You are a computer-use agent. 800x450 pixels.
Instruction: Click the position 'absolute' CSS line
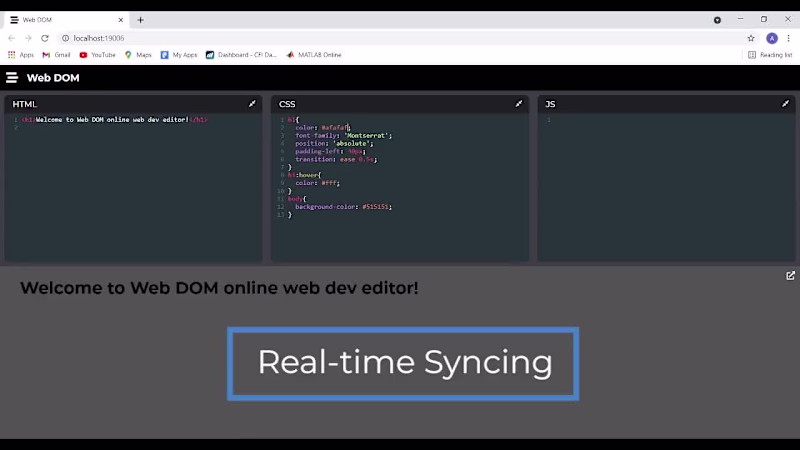tap(334, 143)
